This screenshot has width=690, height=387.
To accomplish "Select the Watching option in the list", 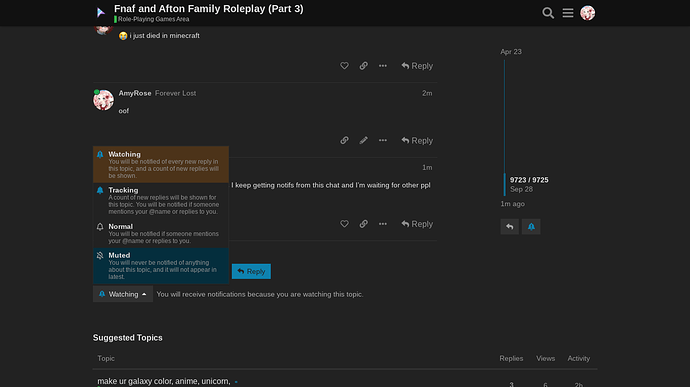I will [x=161, y=164].
